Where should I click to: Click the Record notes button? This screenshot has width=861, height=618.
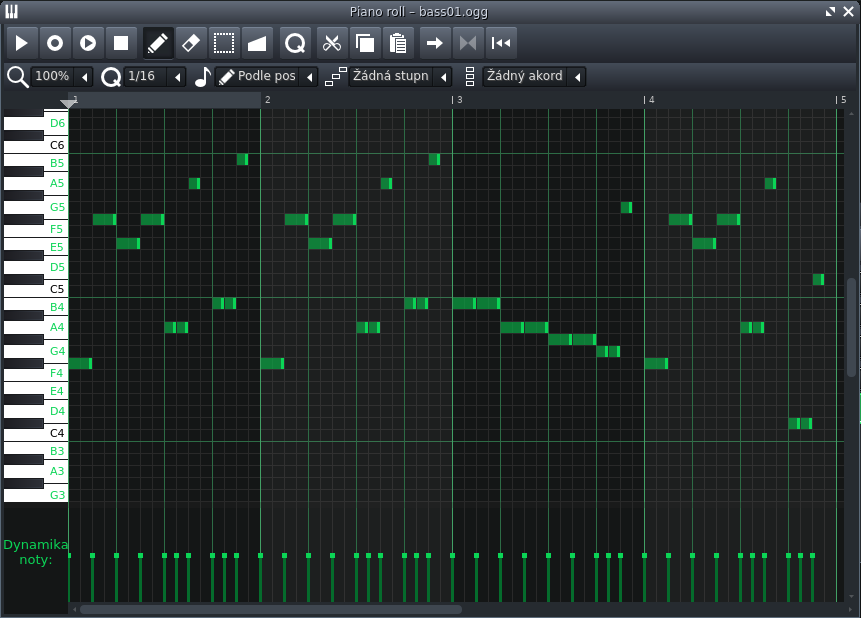pyautogui.click(x=55, y=43)
